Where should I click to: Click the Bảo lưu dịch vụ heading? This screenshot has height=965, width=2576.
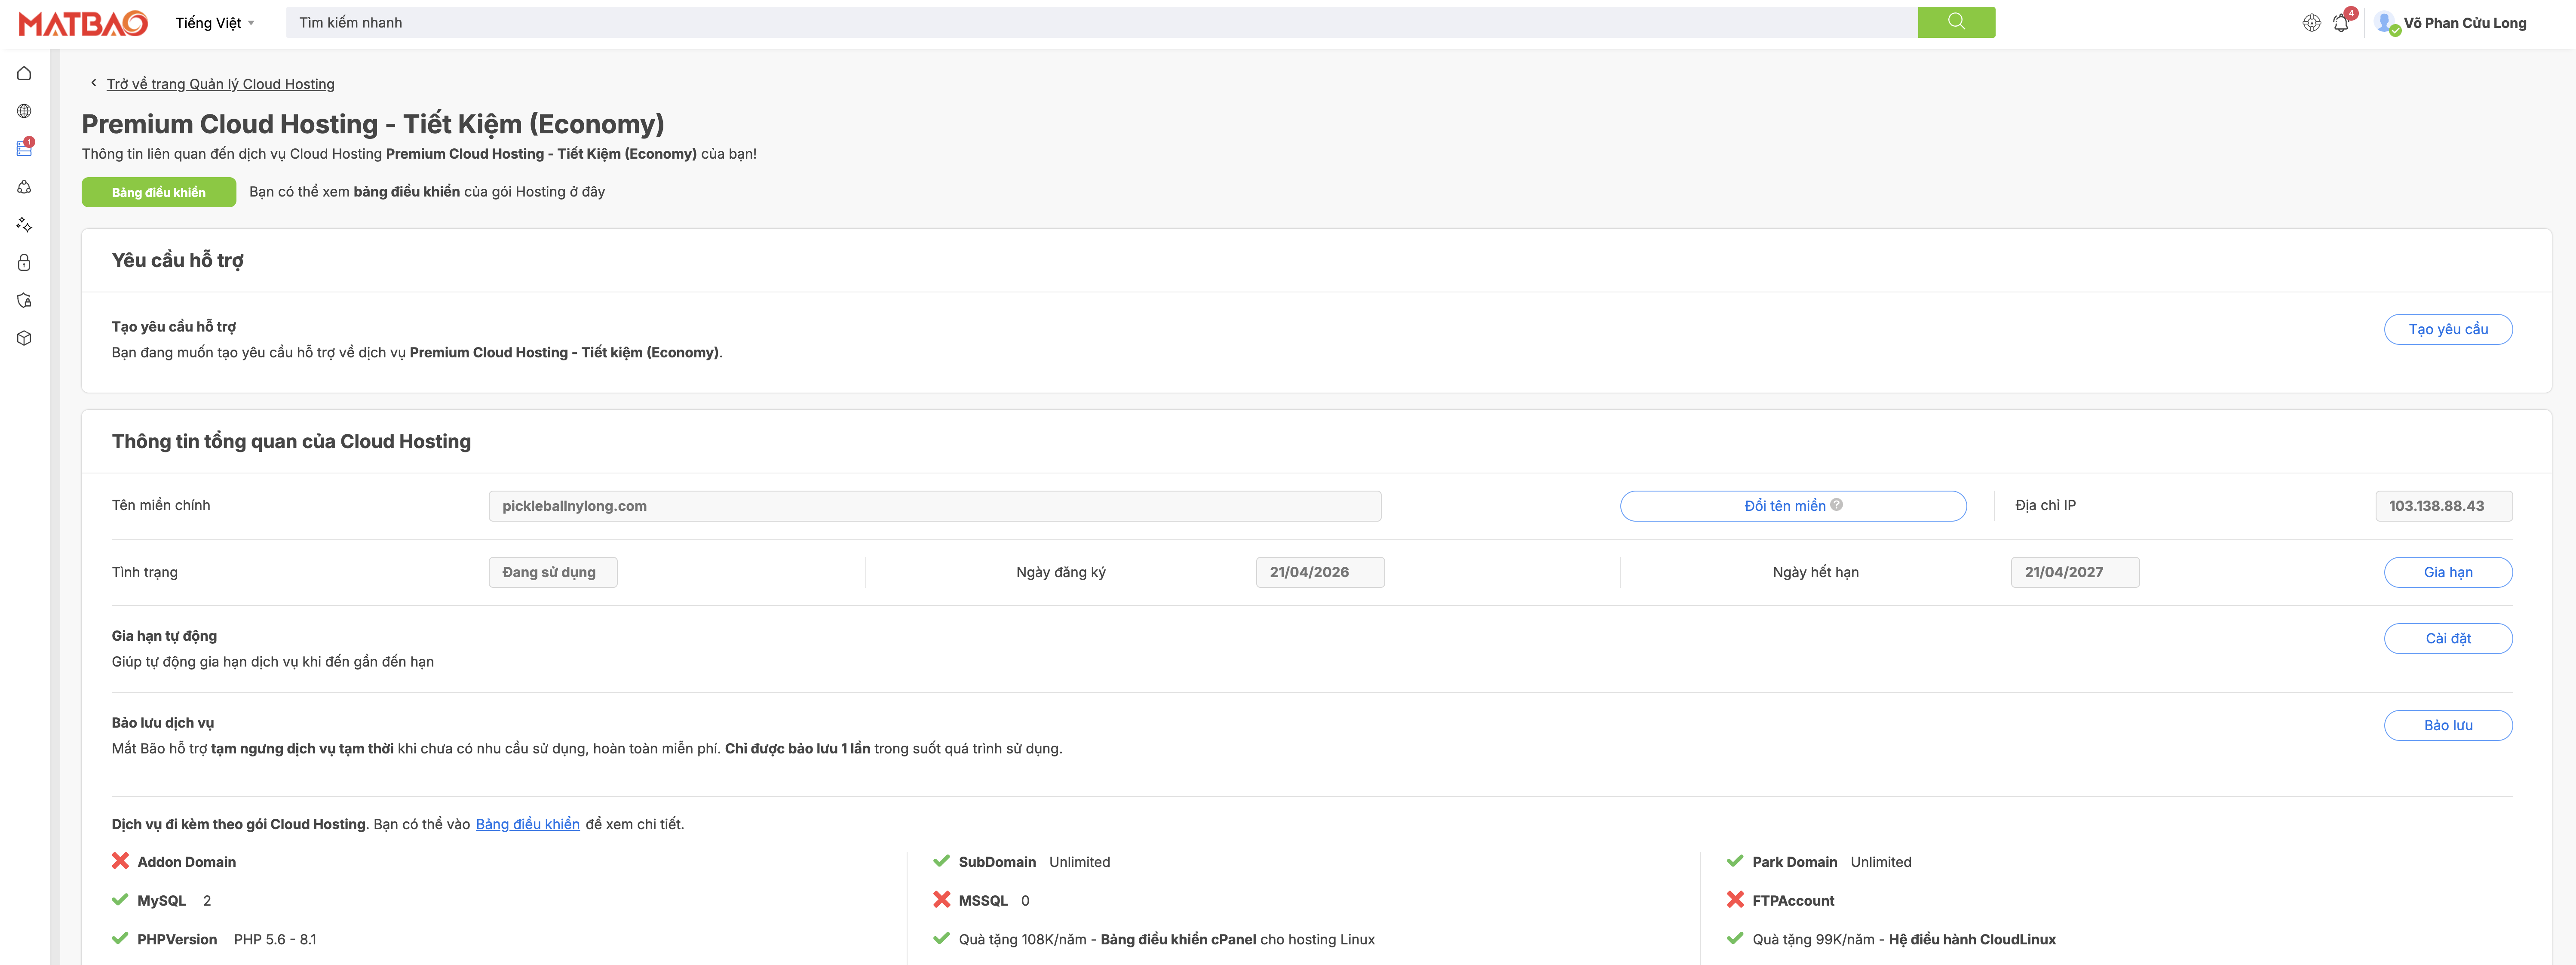coord(163,723)
